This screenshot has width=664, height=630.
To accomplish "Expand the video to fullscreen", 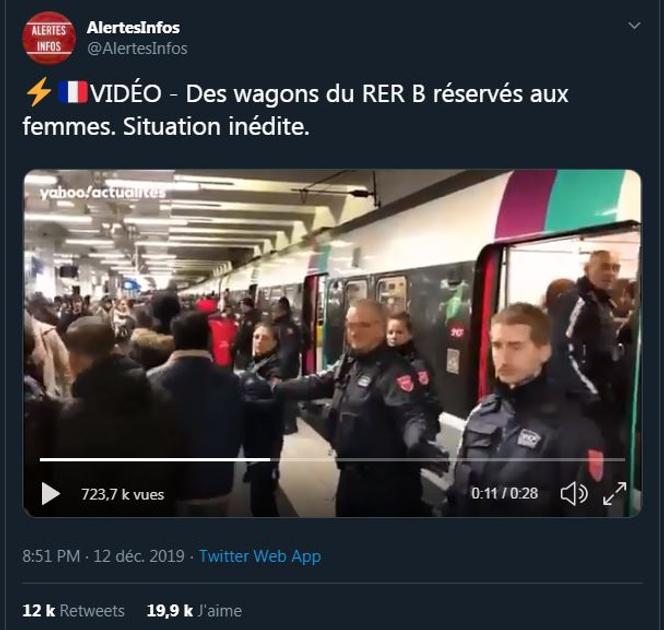I will [x=614, y=493].
